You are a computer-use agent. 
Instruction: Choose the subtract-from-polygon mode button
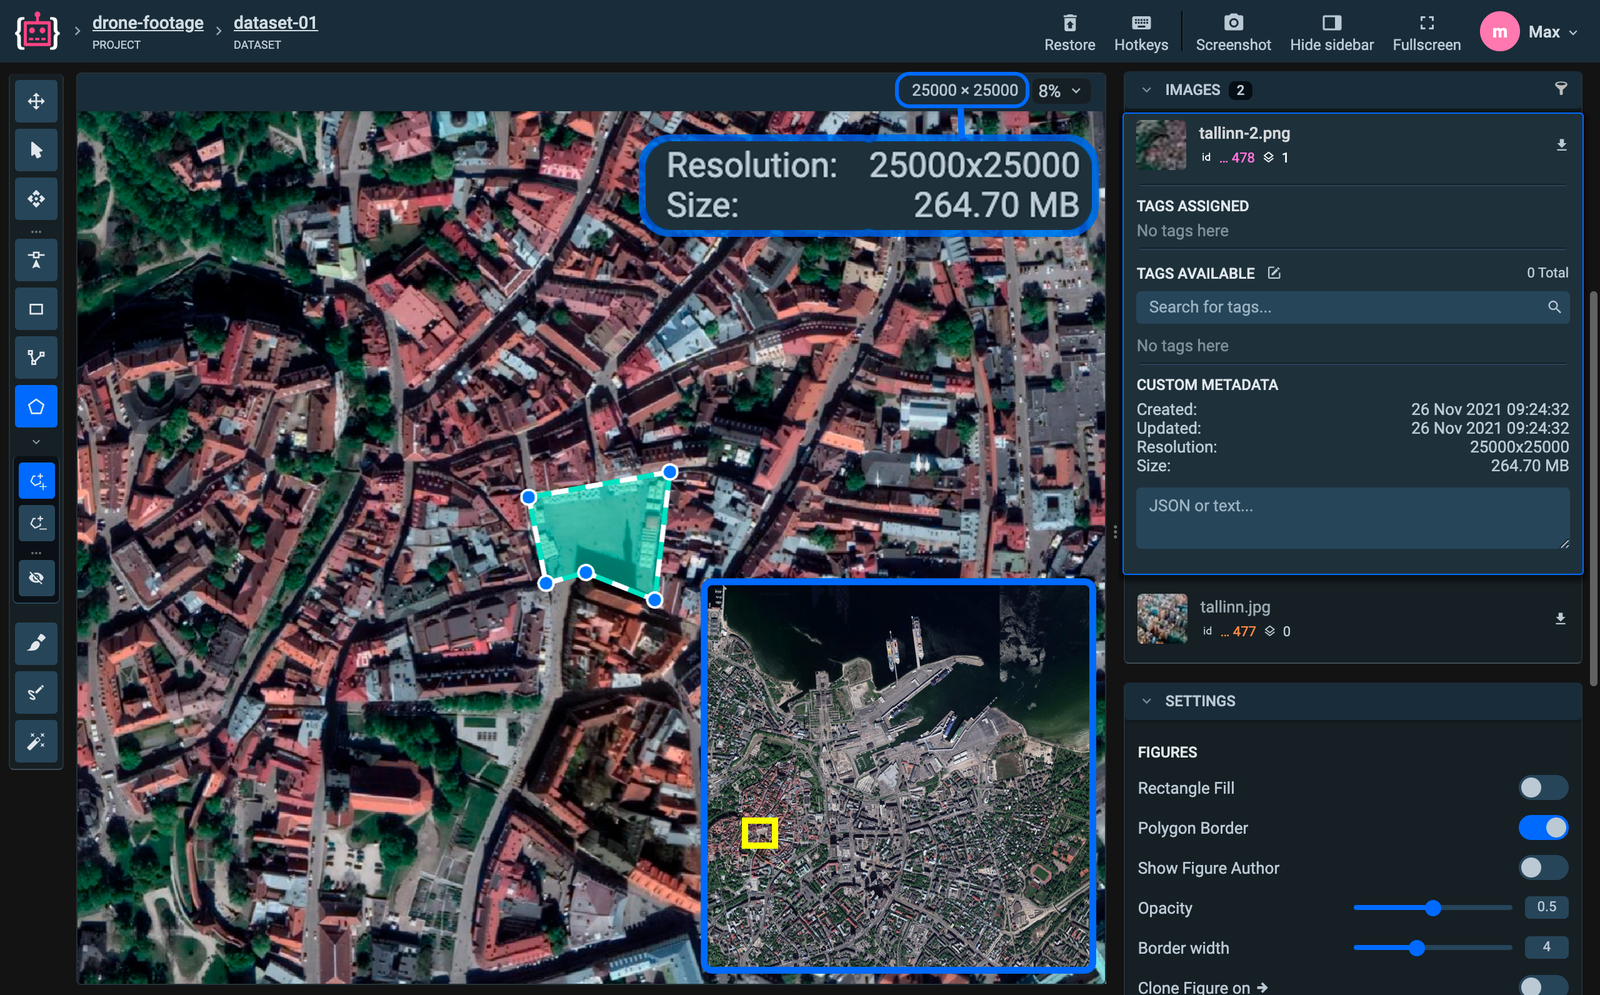[37, 523]
